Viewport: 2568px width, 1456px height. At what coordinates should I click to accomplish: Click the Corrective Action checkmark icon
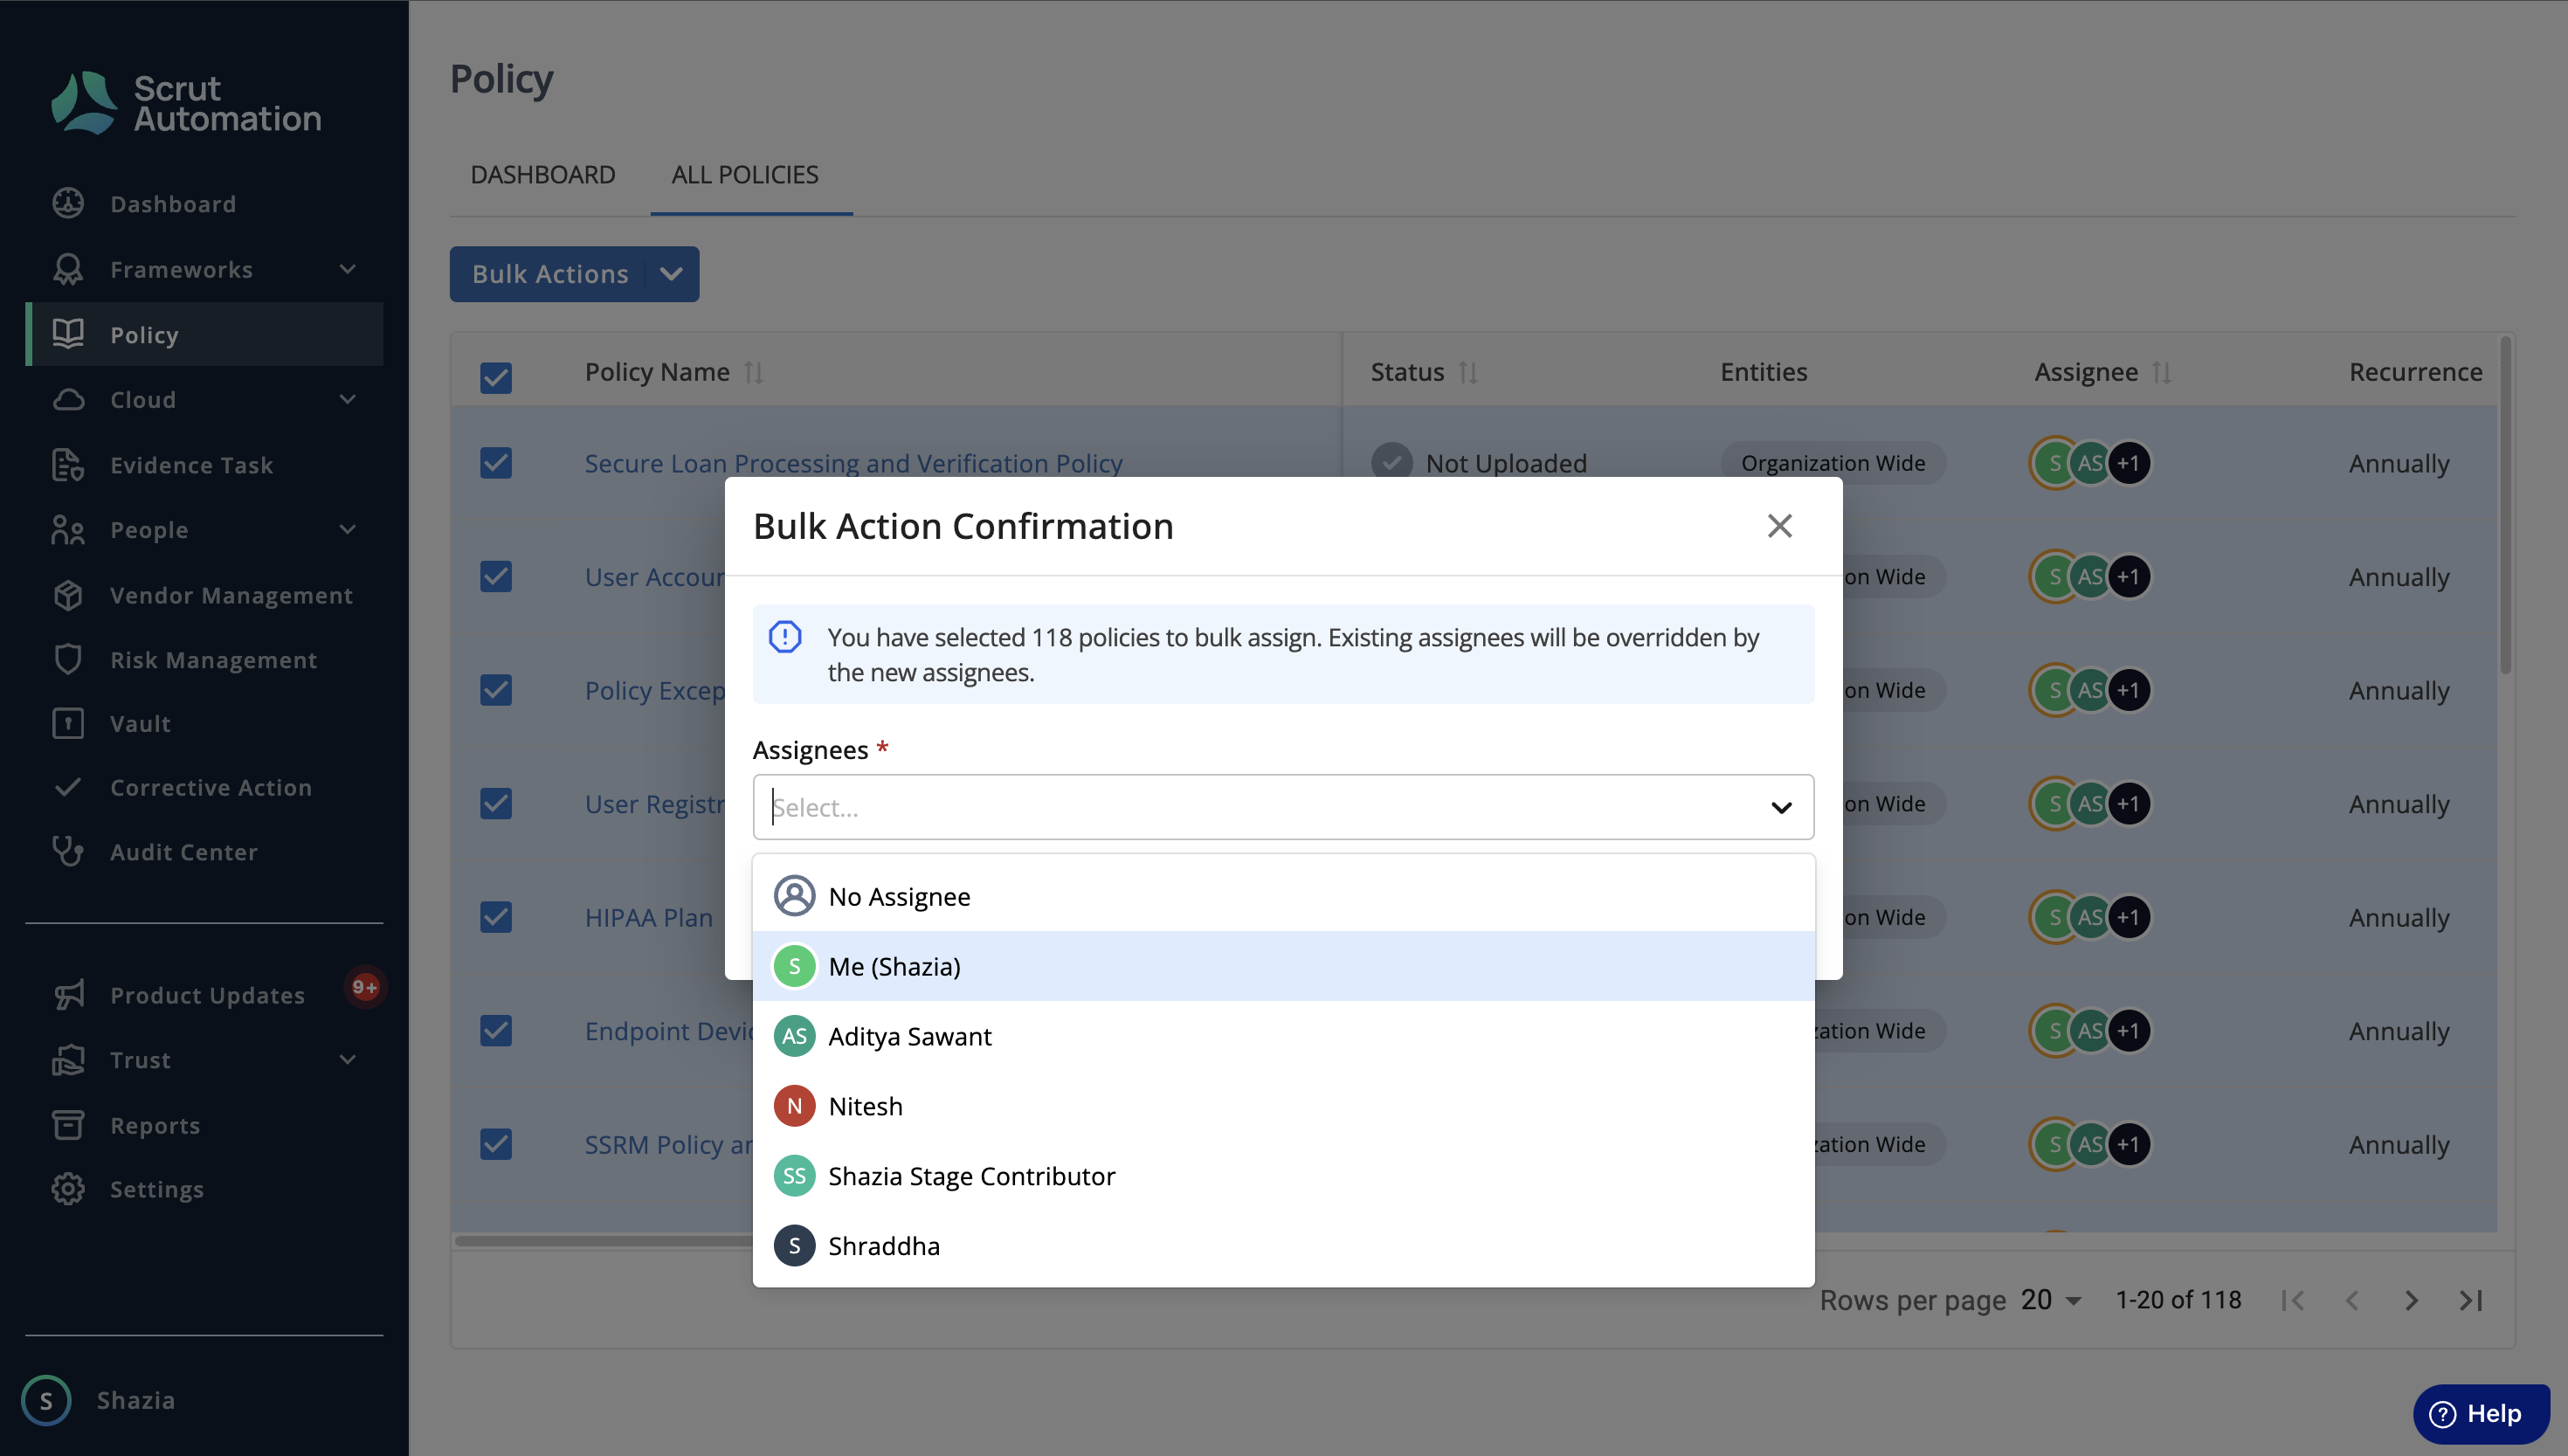(x=68, y=787)
